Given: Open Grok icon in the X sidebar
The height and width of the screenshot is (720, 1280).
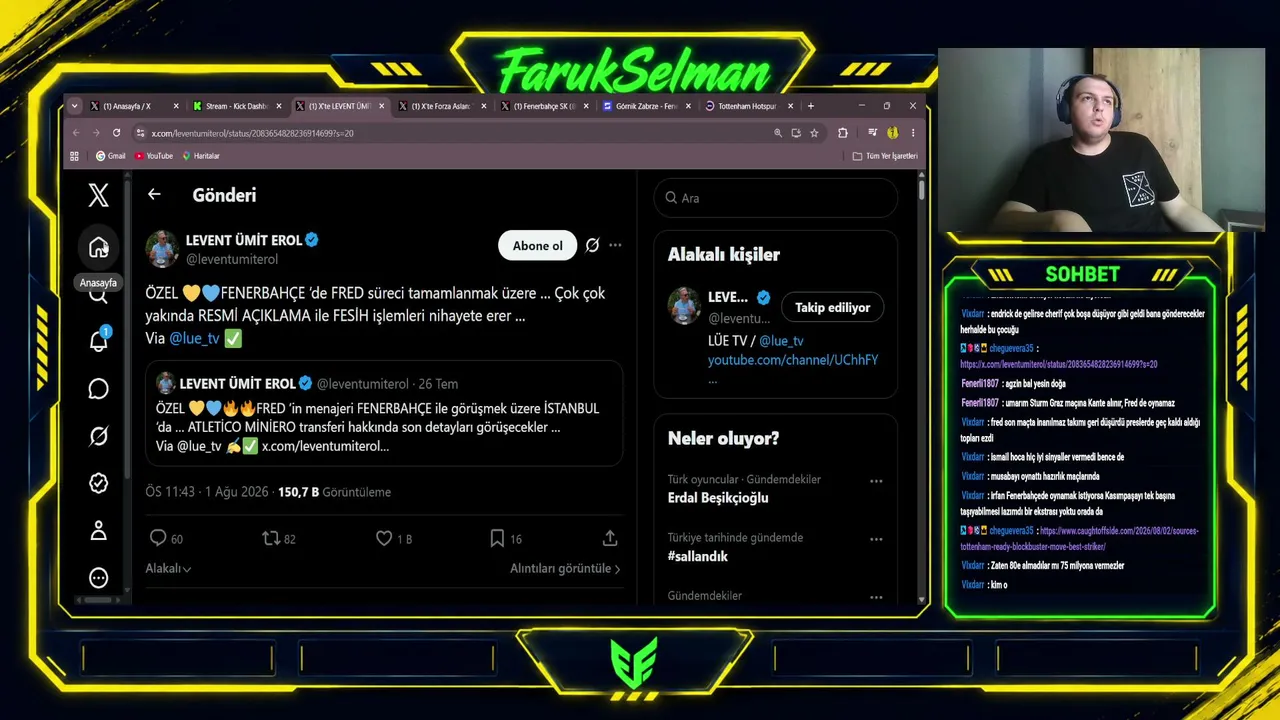Looking at the screenshot, I should point(98,436).
